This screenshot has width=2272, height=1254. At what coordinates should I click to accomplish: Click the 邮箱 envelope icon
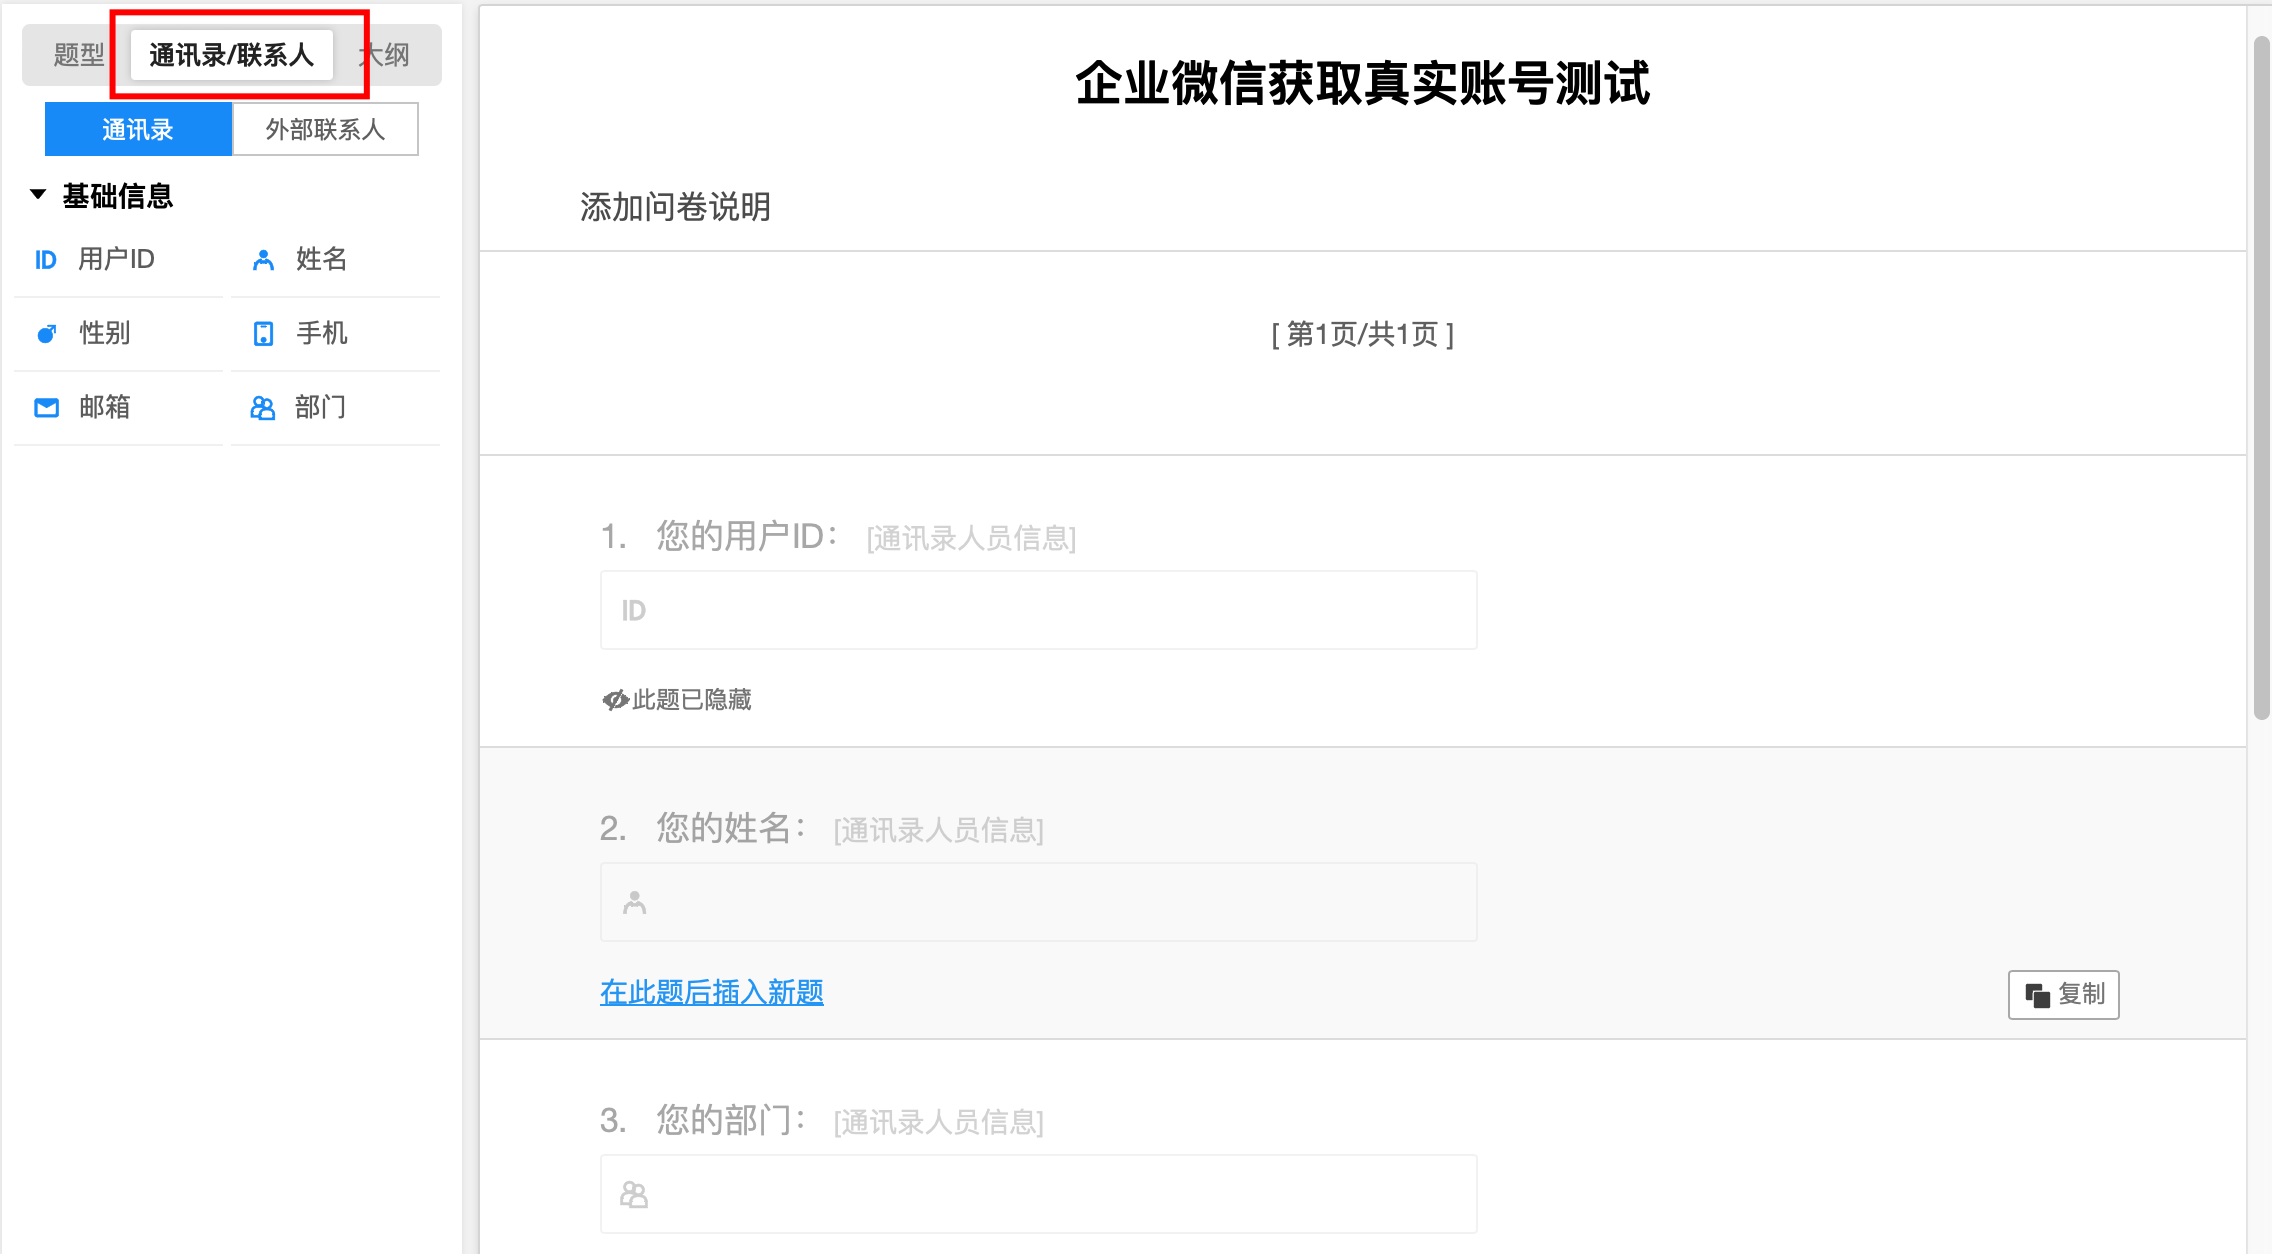[x=46, y=408]
